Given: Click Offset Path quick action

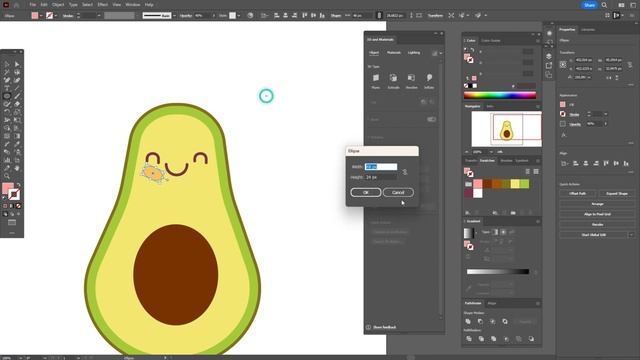Looking at the screenshot, I should click(578, 193).
